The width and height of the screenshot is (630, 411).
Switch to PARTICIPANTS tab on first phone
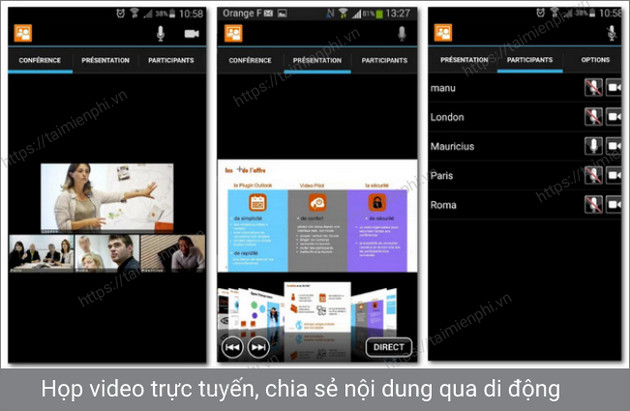pos(171,60)
